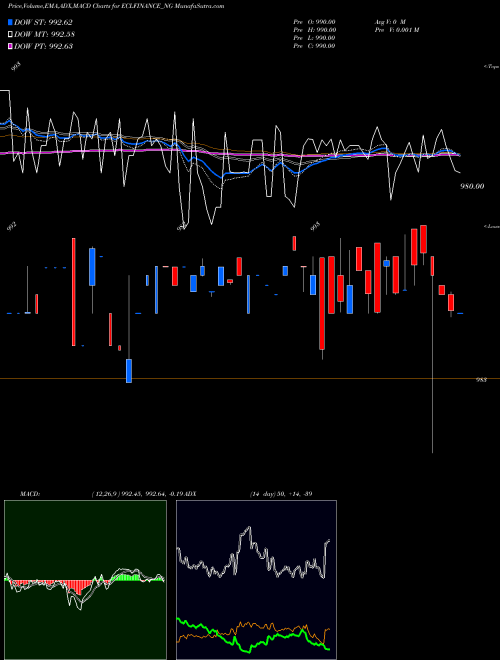This screenshot has width=500, height=660.
Task: Click the 'Avg V: 0 M' volume text
Action: click(390, 21)
